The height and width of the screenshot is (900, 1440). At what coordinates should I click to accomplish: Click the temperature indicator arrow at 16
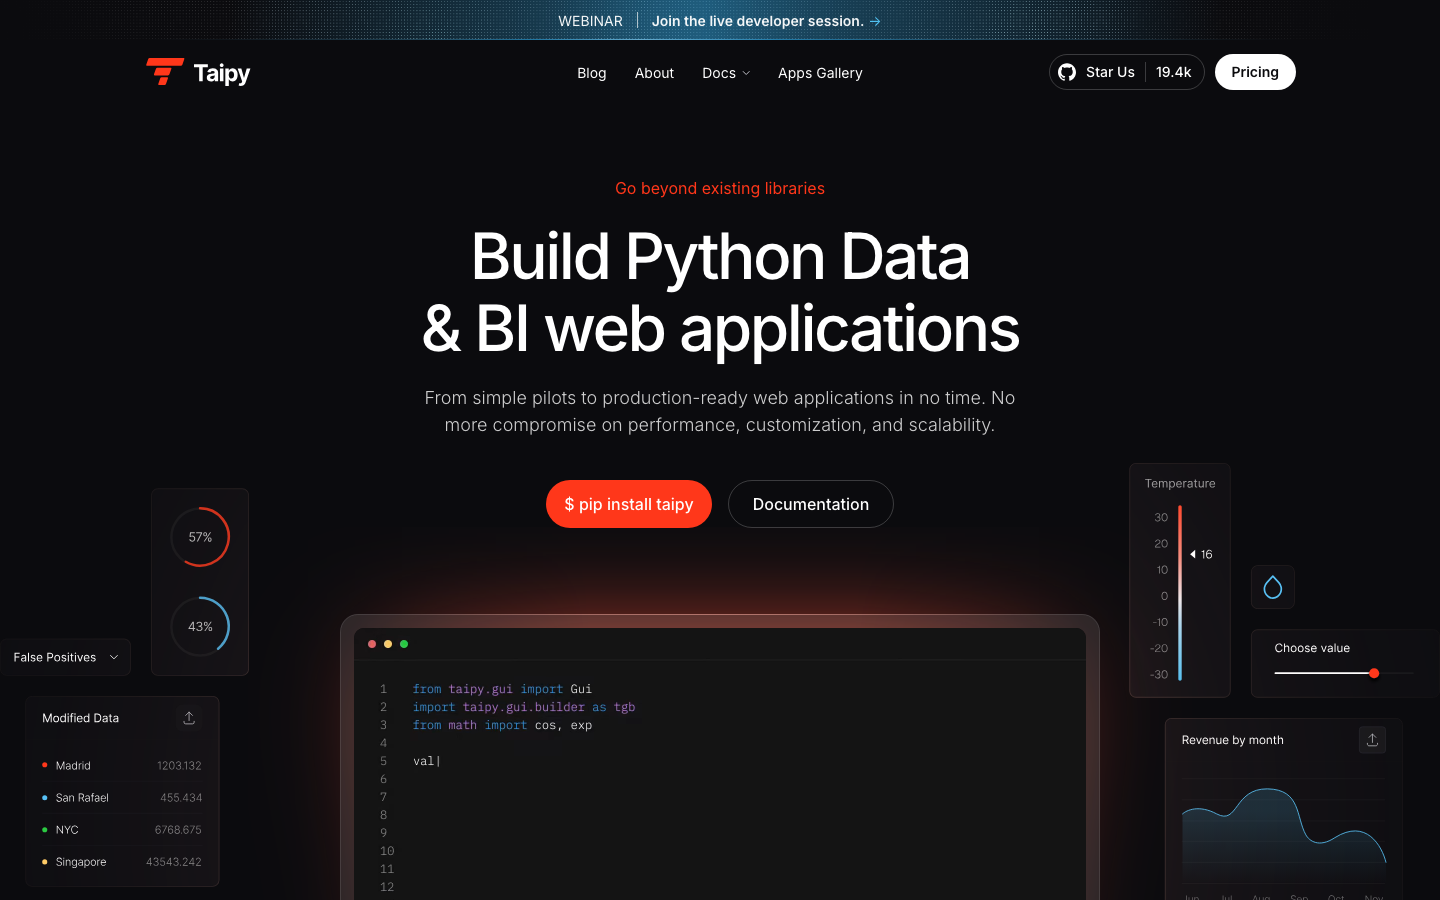[x=1193, y=554]
